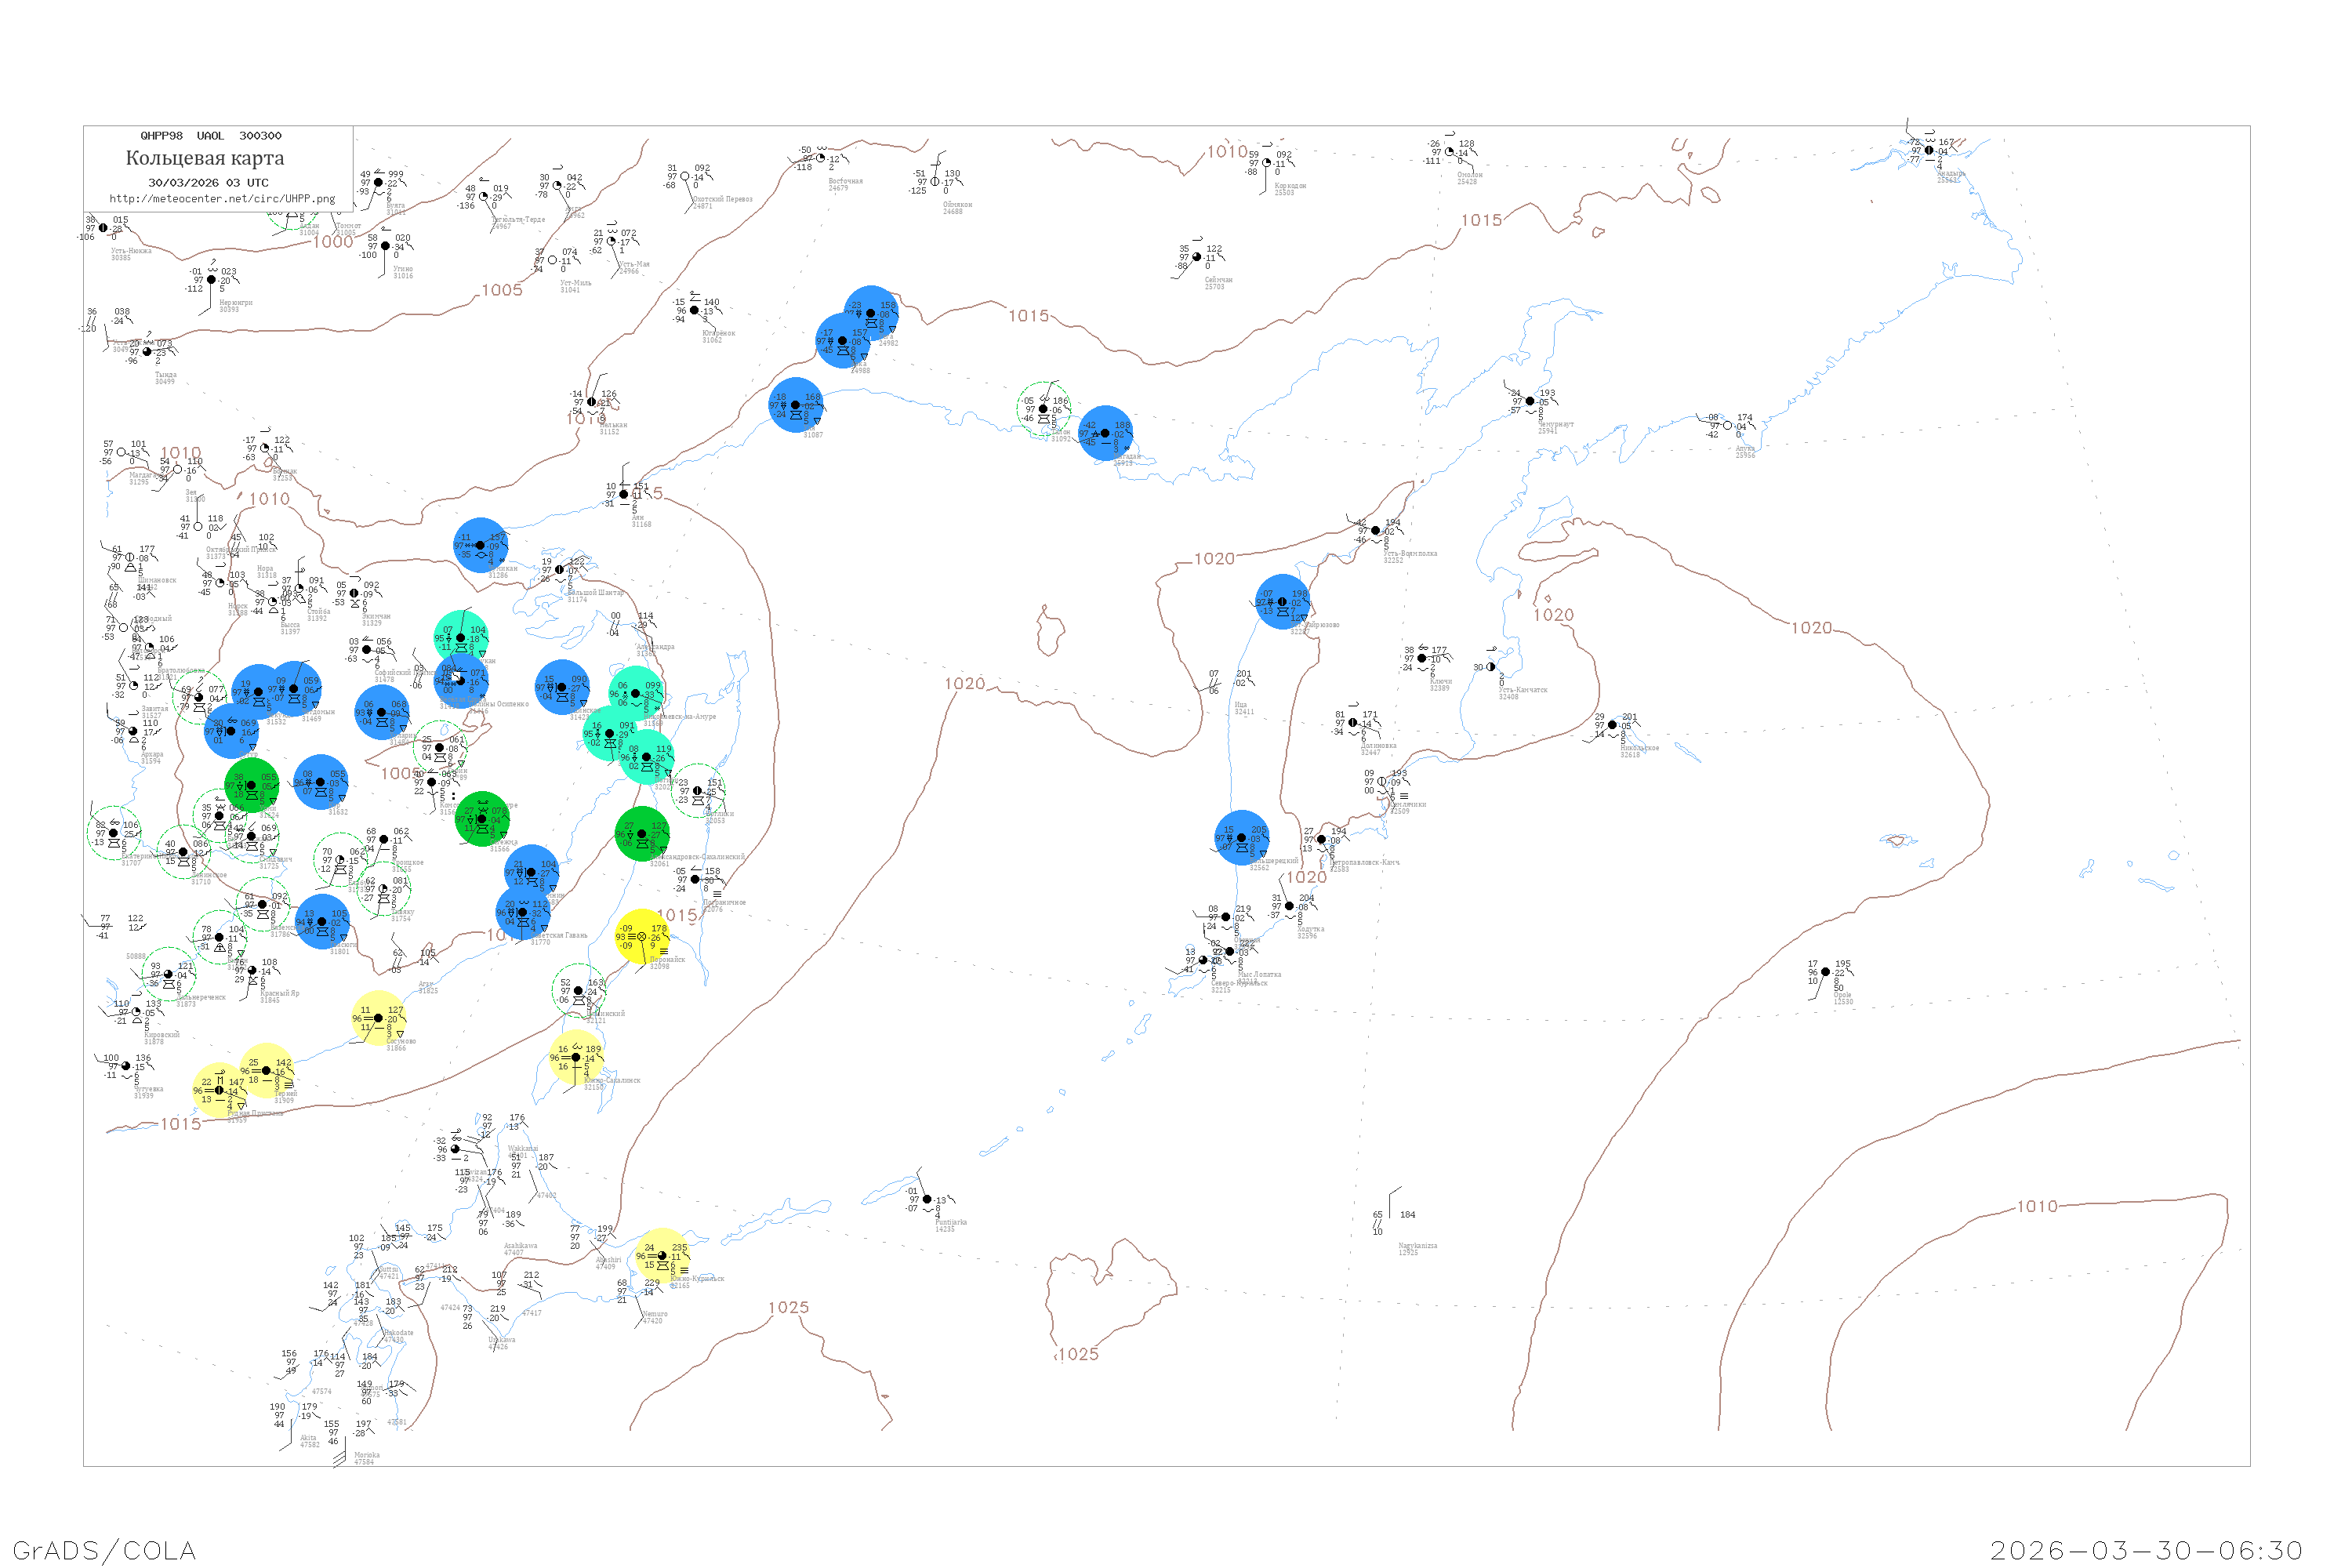
Task: Select the Большерецкий 32562 blue station circle
Action: pos(1242,838)
